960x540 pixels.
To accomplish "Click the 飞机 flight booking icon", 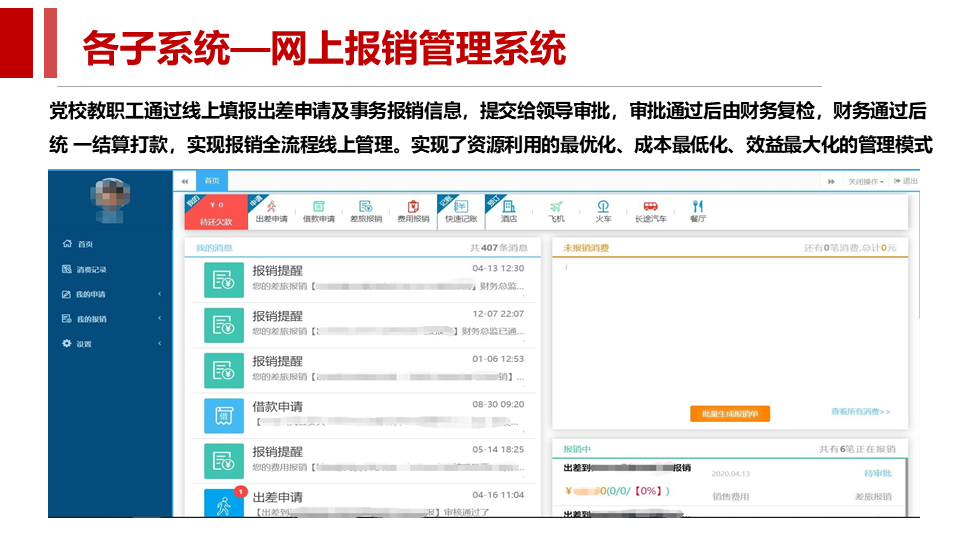I will tap(557, 211).
